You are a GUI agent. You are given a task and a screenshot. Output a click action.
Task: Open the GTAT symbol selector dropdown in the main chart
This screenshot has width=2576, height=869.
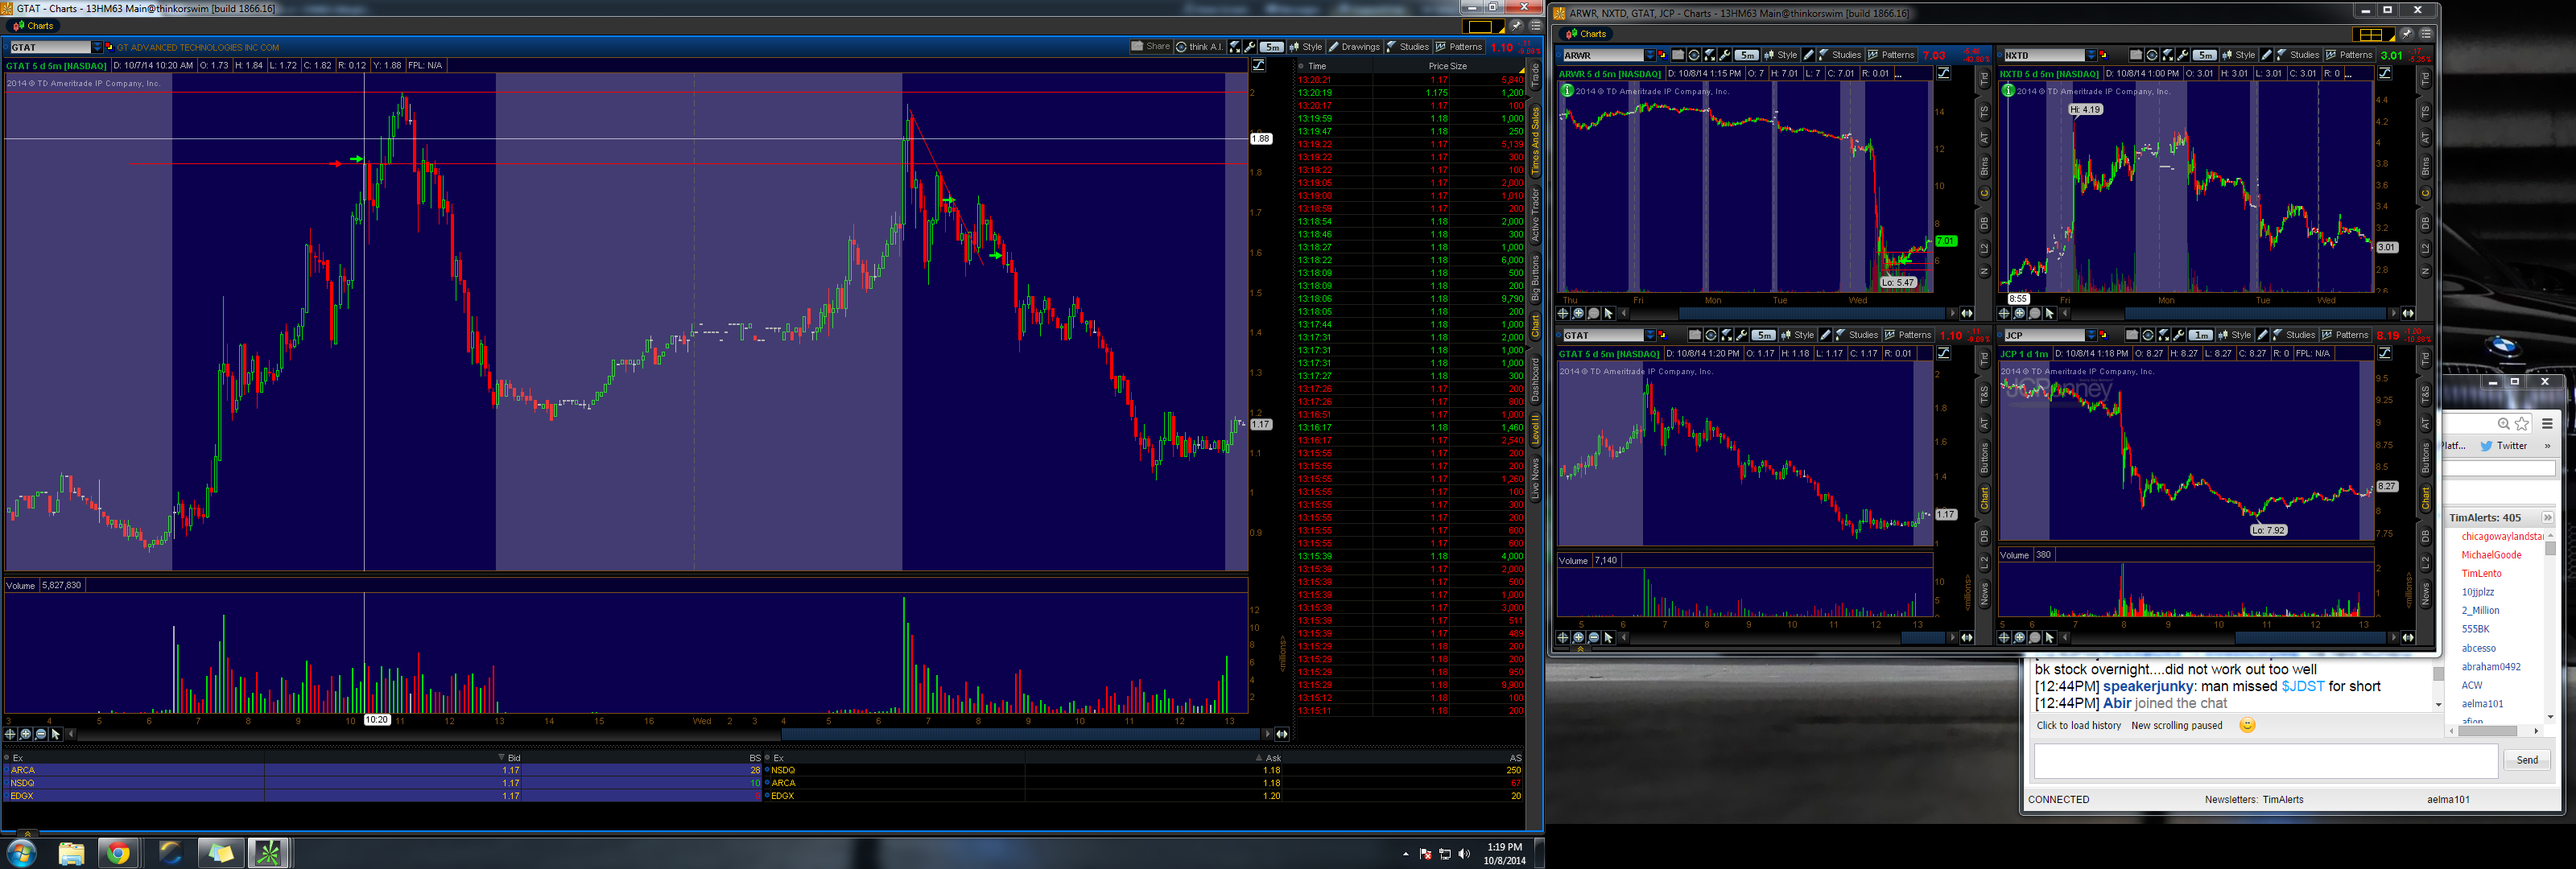click(97, 47)
